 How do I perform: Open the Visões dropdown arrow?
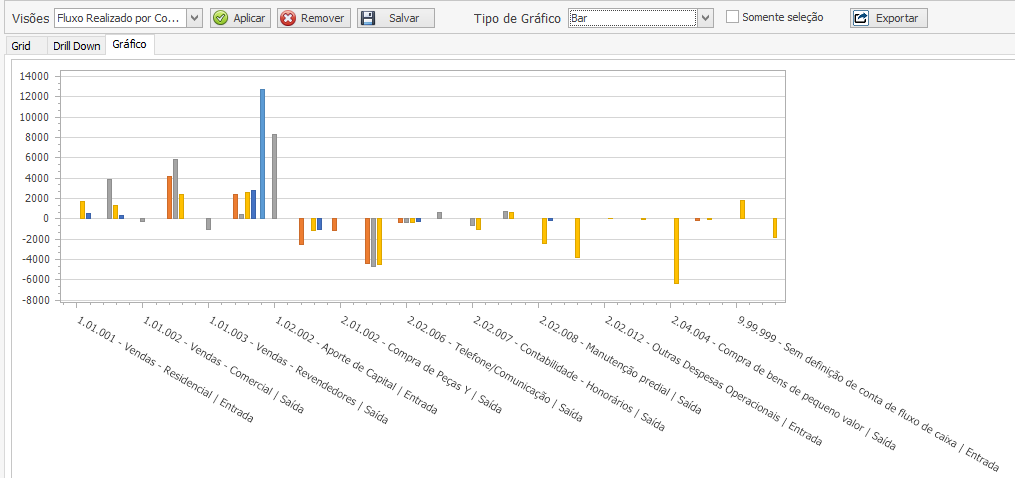pos(194,18)
